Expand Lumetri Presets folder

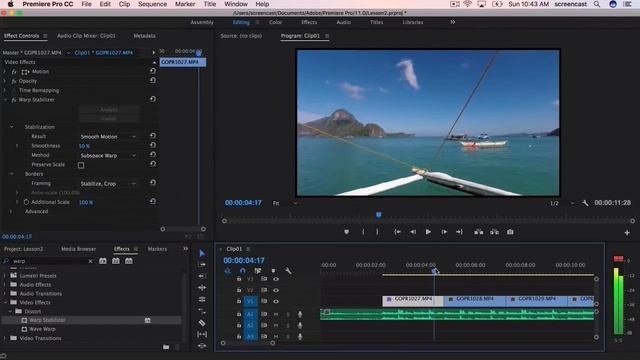[x=4, y=276]
